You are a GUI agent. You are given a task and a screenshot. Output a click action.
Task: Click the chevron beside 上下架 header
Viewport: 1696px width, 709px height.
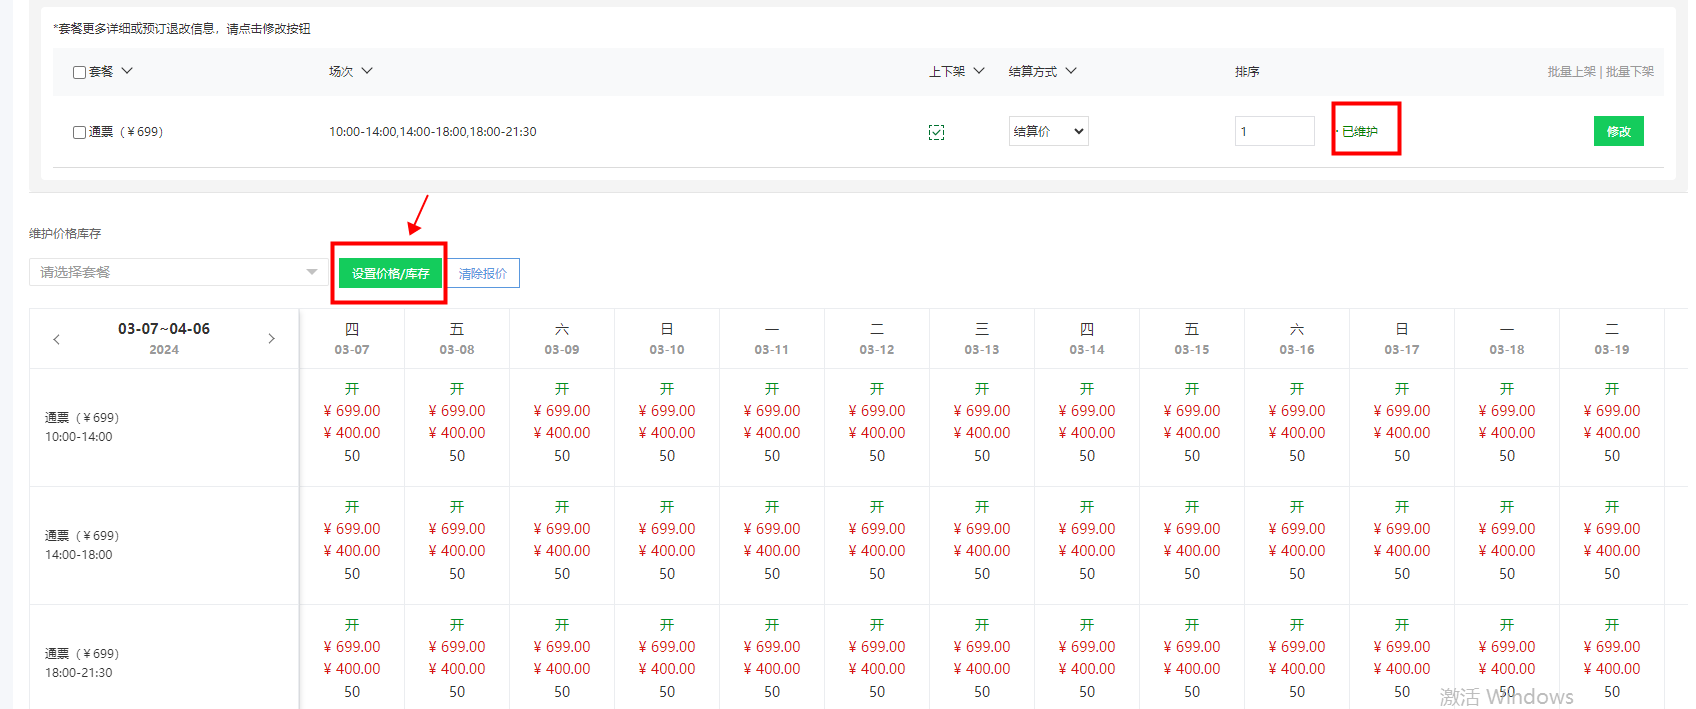click(979, 71)
